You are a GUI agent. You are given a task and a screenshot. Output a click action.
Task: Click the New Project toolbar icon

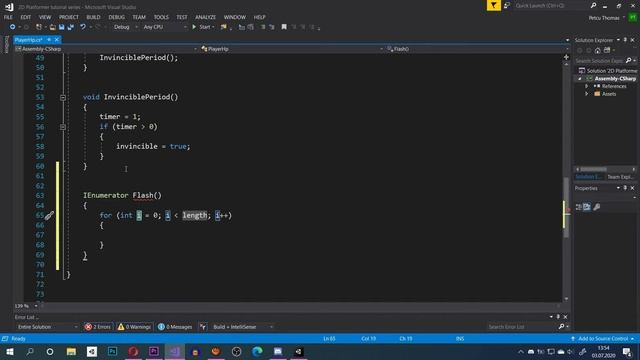[x=39, y=27]
